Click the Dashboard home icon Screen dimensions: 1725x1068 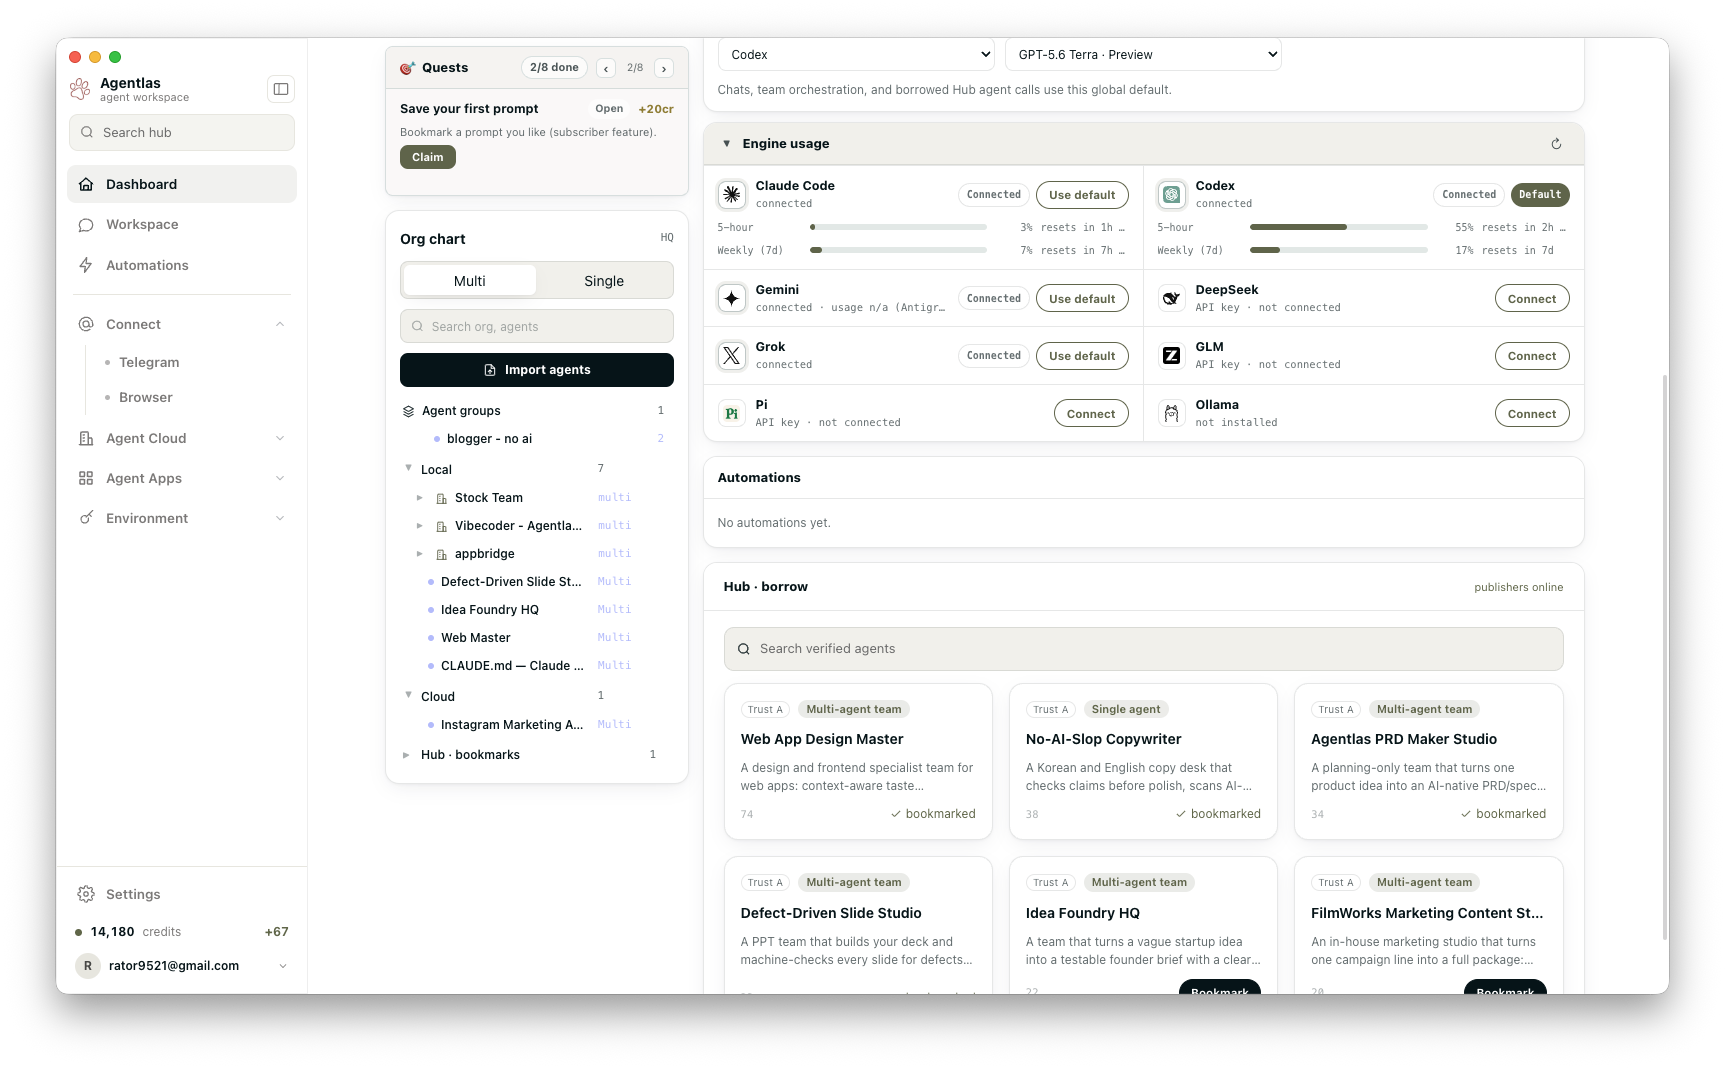[x=86, y=184]
